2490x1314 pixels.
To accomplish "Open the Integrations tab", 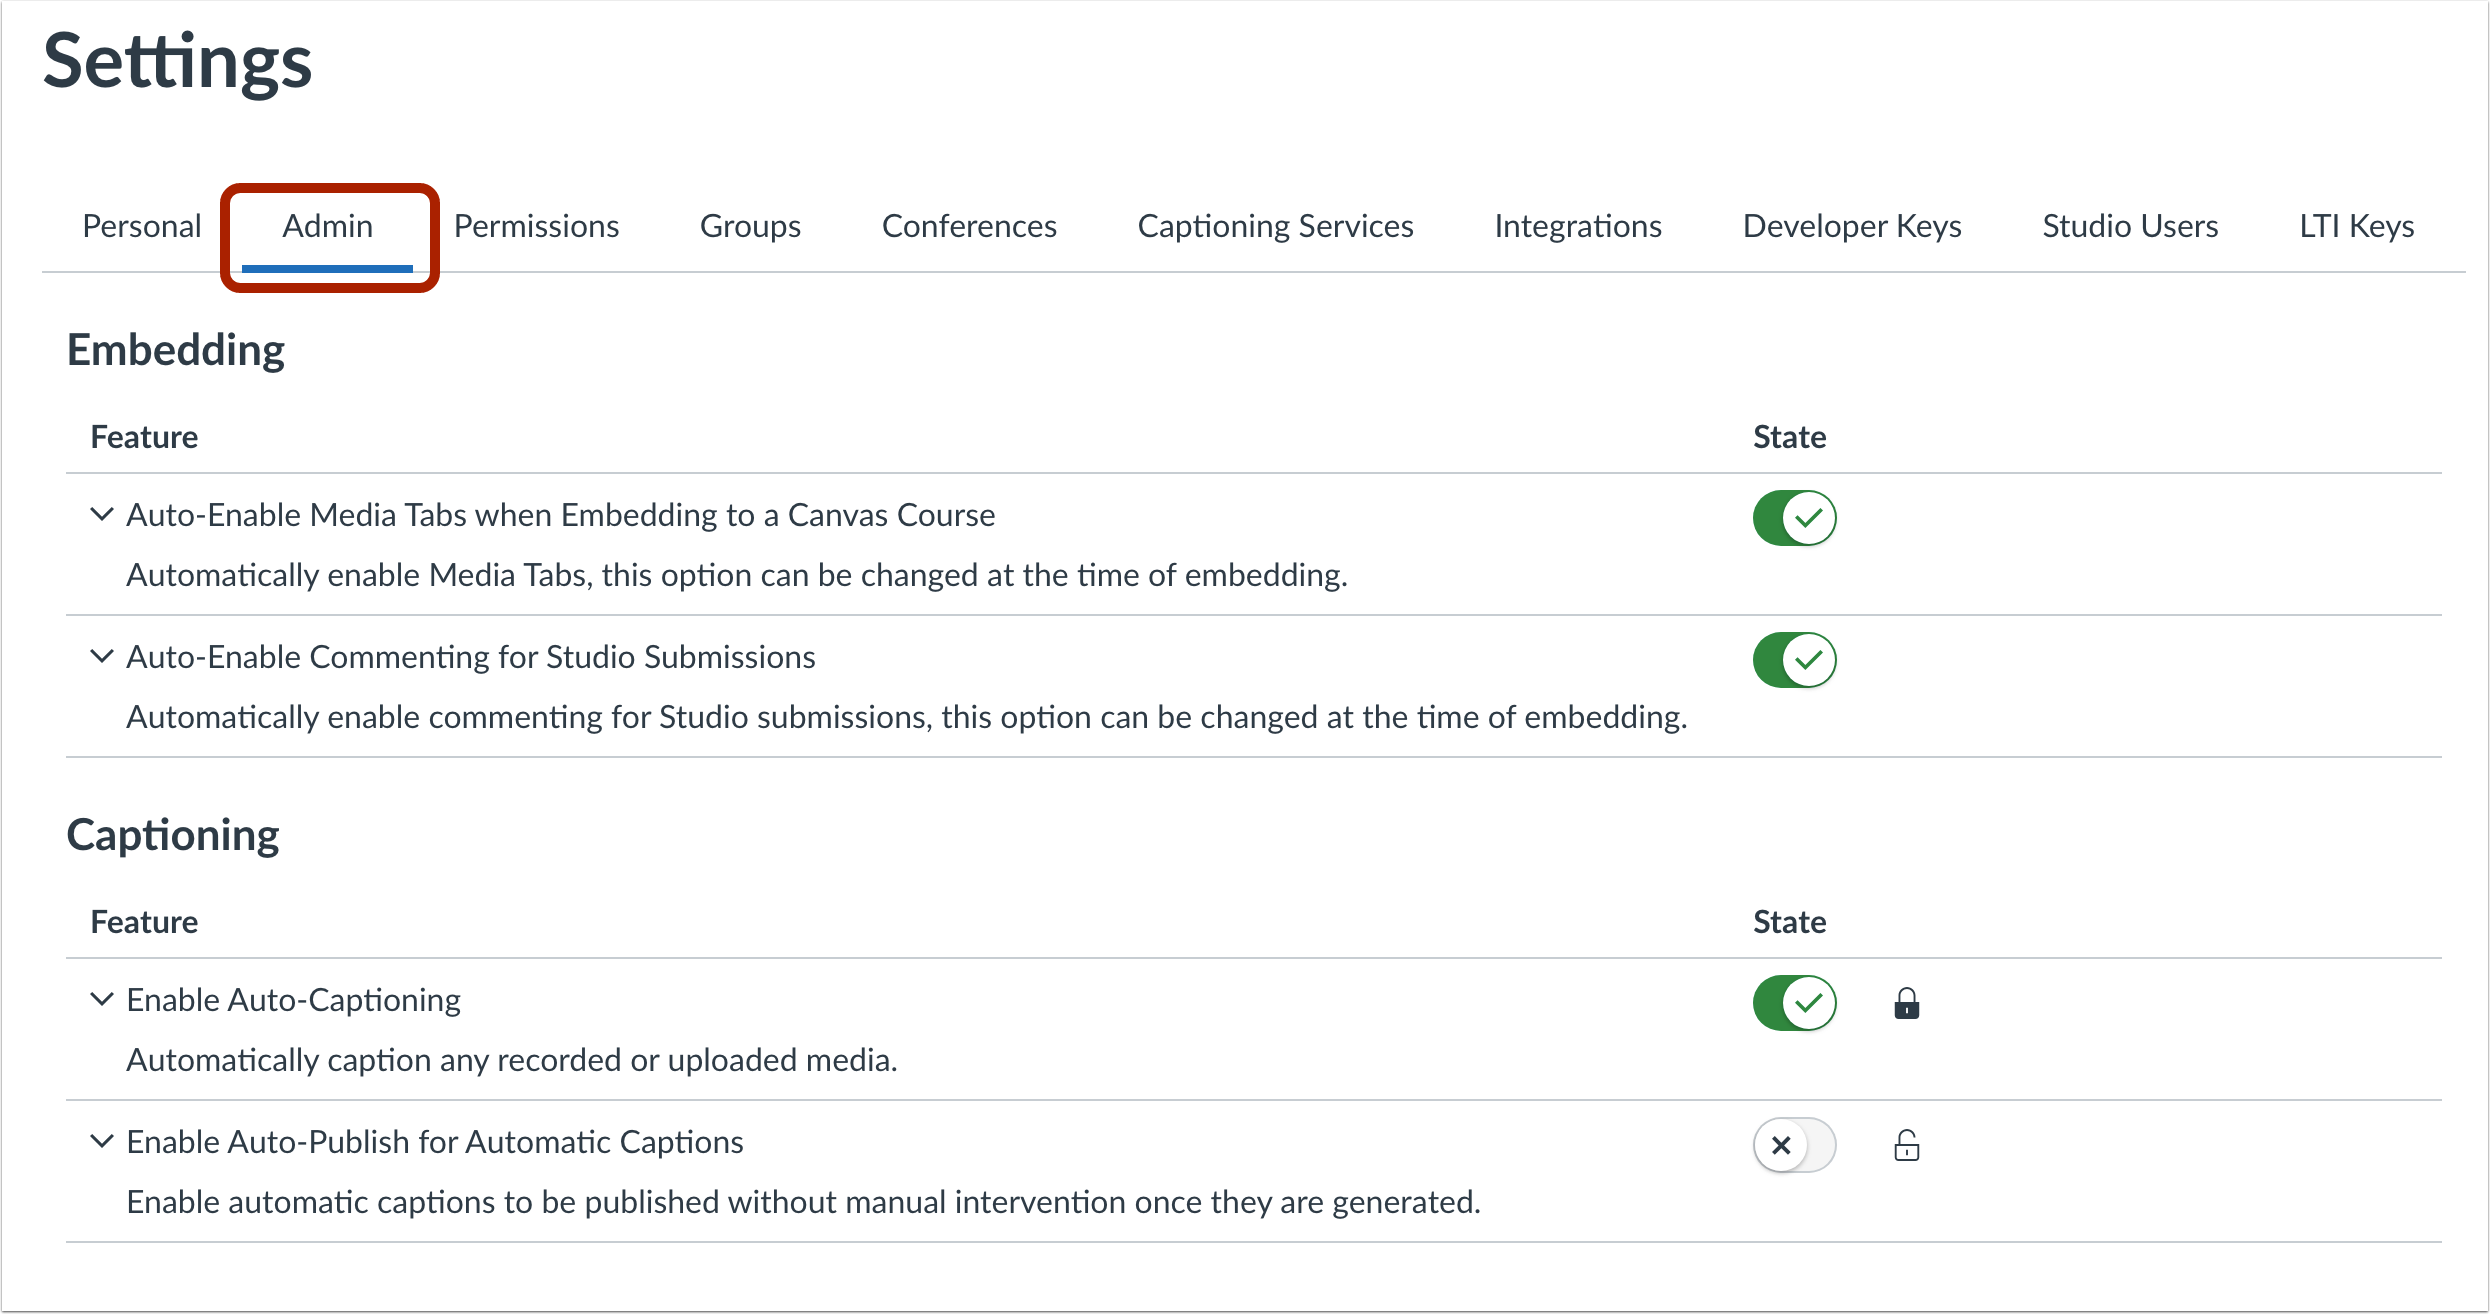I will (1577, 227).
